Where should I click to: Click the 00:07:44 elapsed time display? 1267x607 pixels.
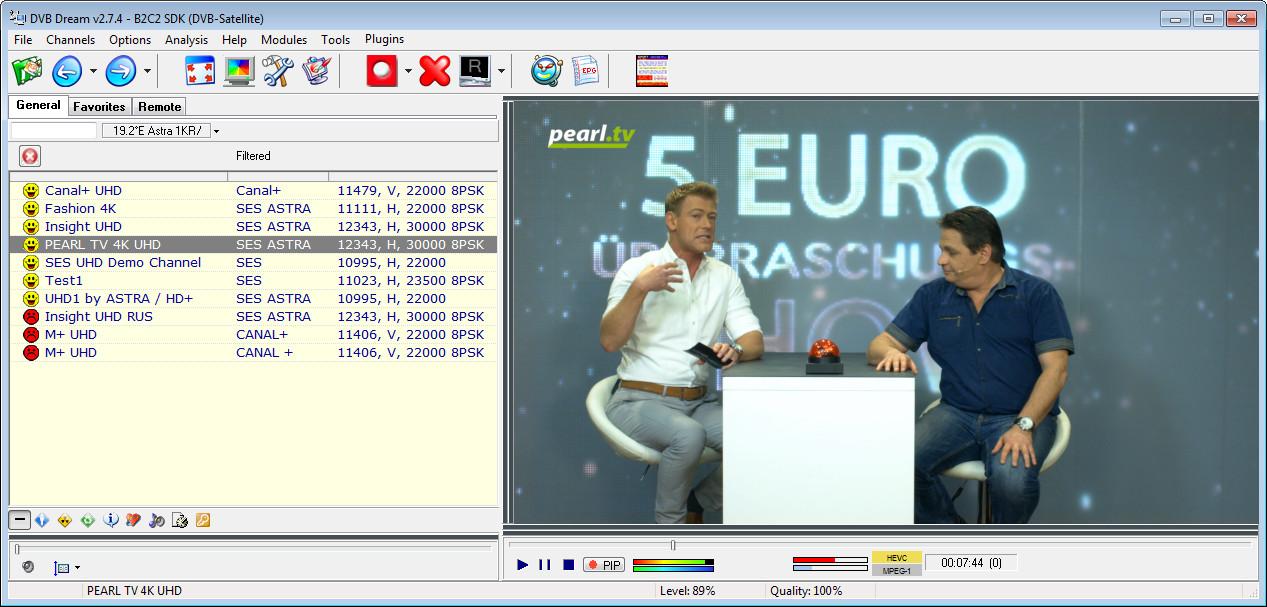971,563
